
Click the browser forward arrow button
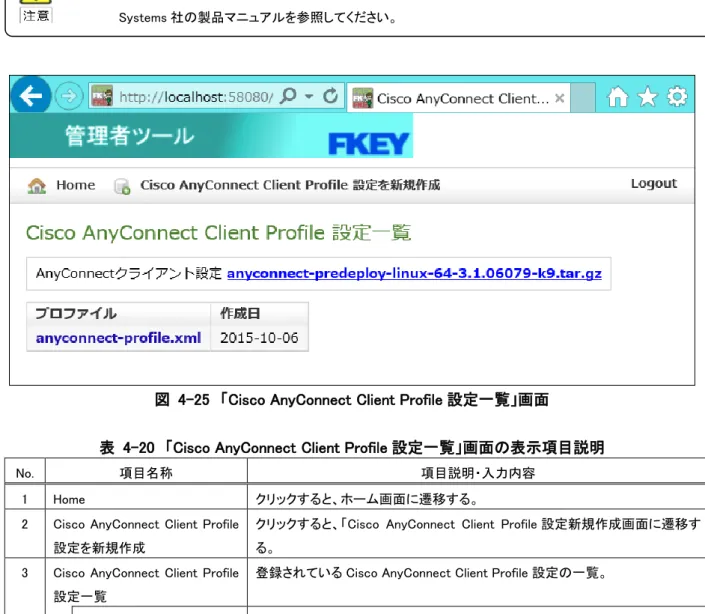[69, 96]
